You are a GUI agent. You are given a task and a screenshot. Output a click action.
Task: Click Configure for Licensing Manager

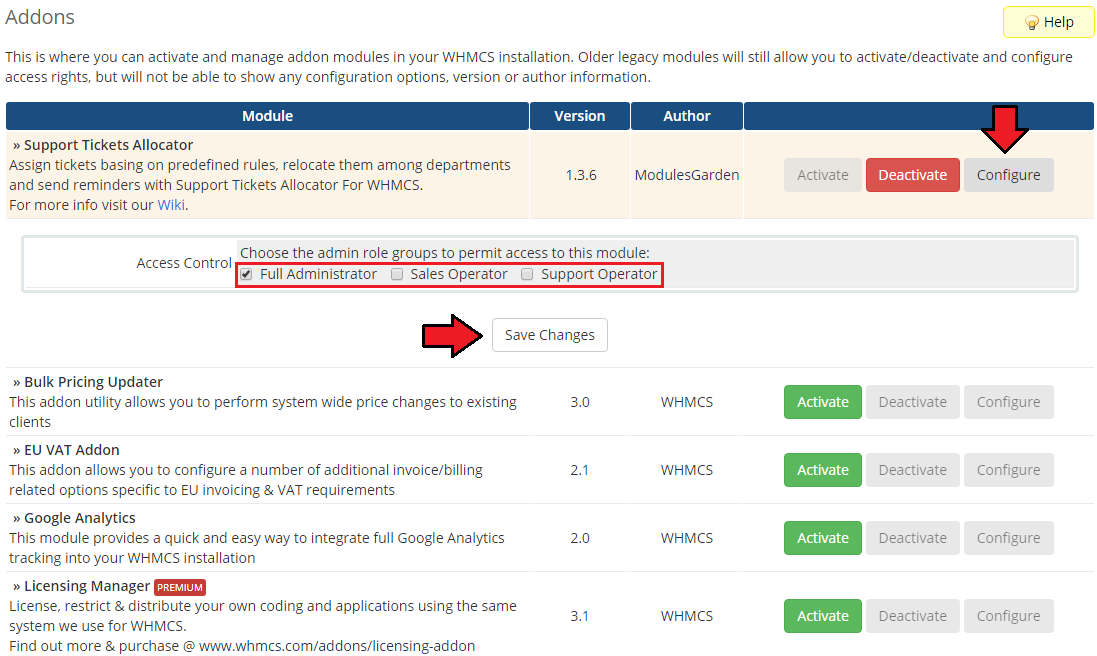1008,616
